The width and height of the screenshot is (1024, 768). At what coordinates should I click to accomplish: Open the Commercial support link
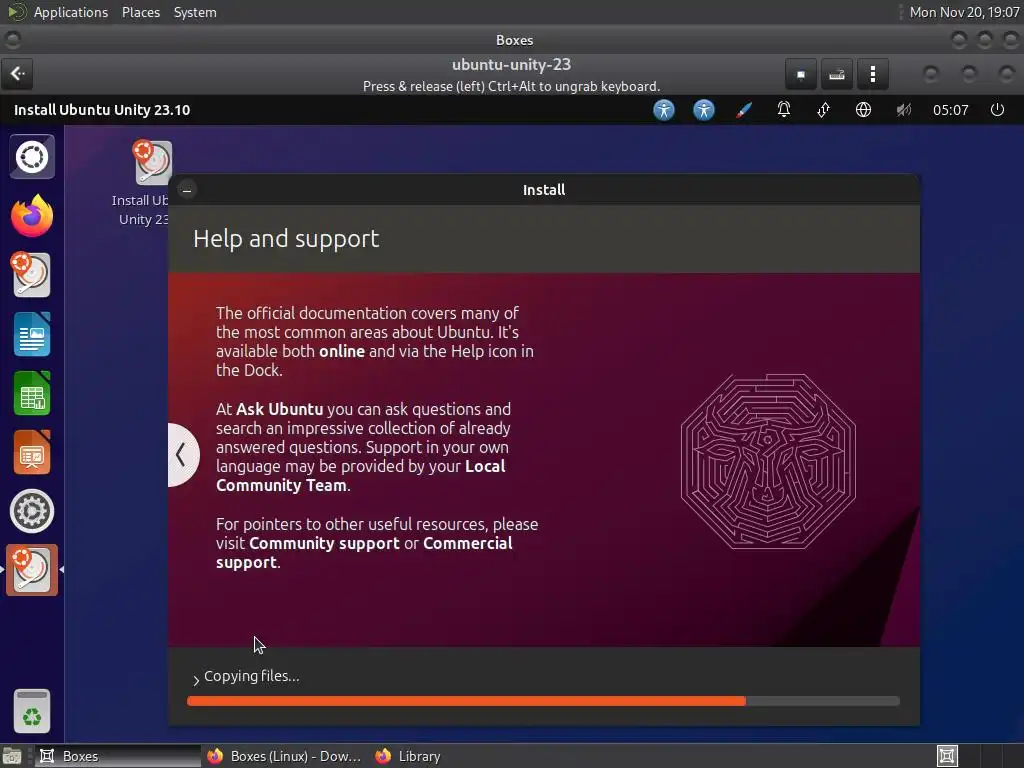coord(364,552)
